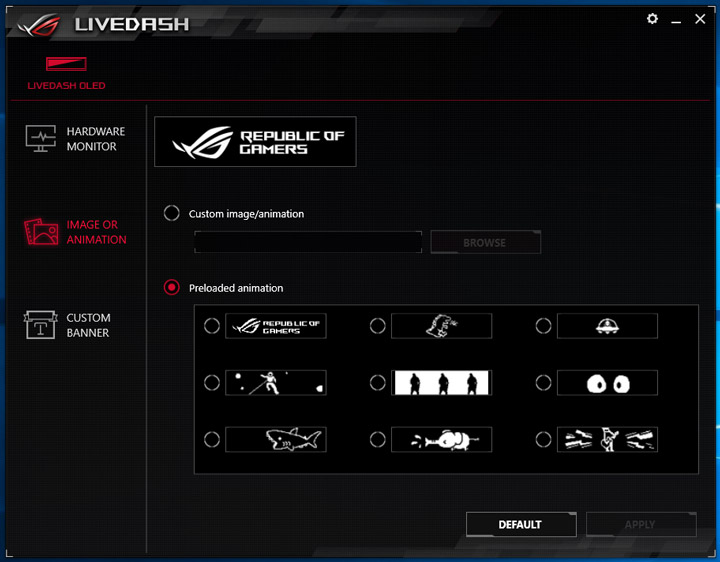
Task: Click the "Custom image/animation" label text
Action: click(x=246, y=214)
